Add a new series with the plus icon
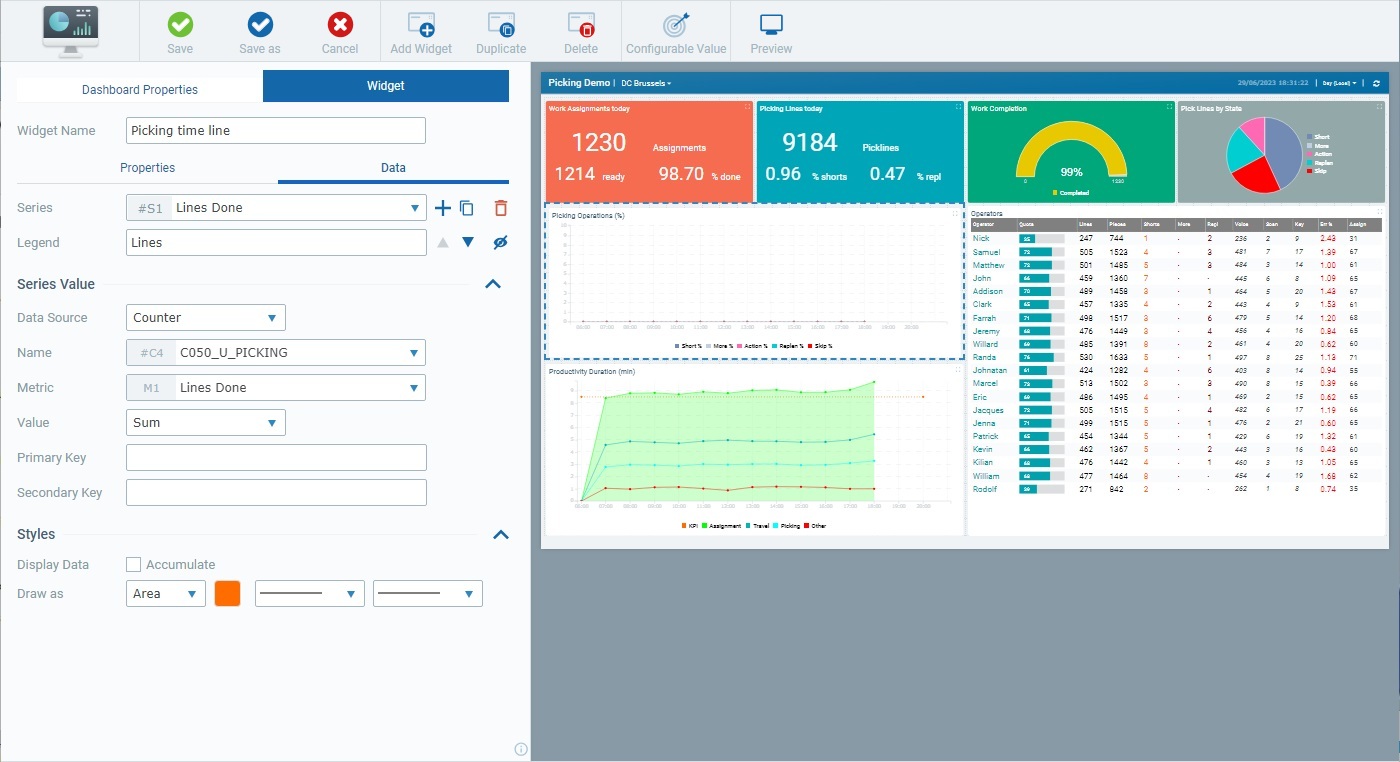 click(x=443, y=208)
